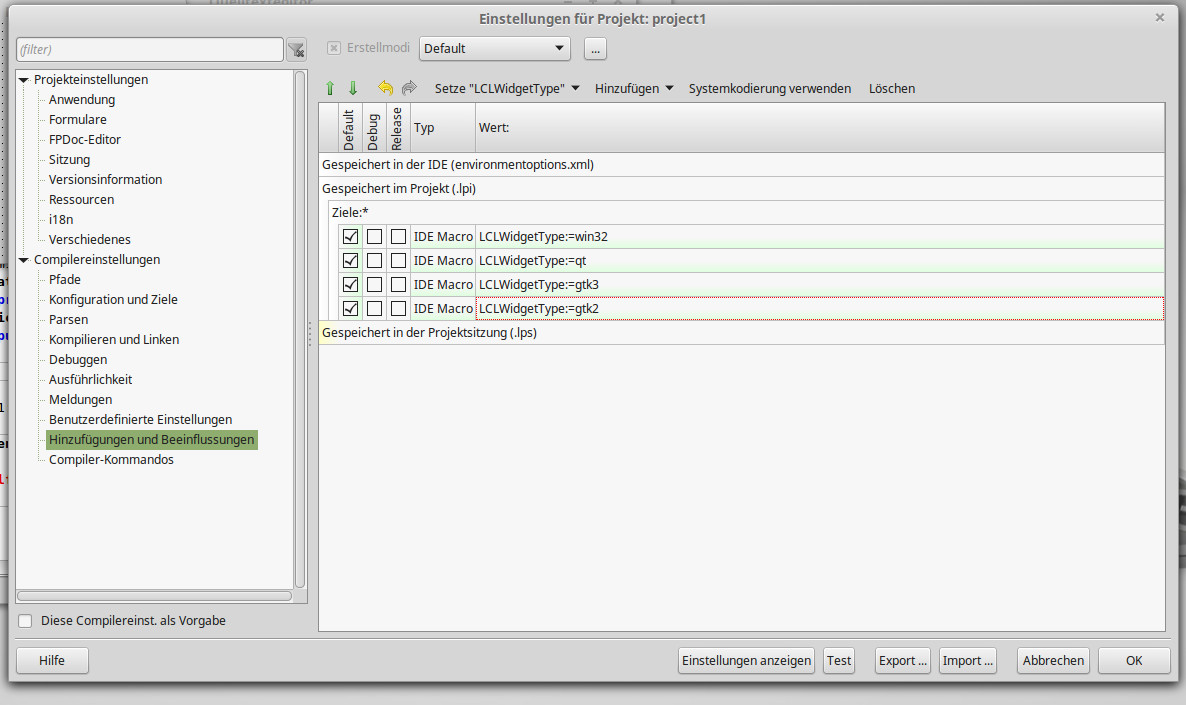The image size is (1186, 705).
Task: Open the Default build mode dropdown
Action: point(494,48)
